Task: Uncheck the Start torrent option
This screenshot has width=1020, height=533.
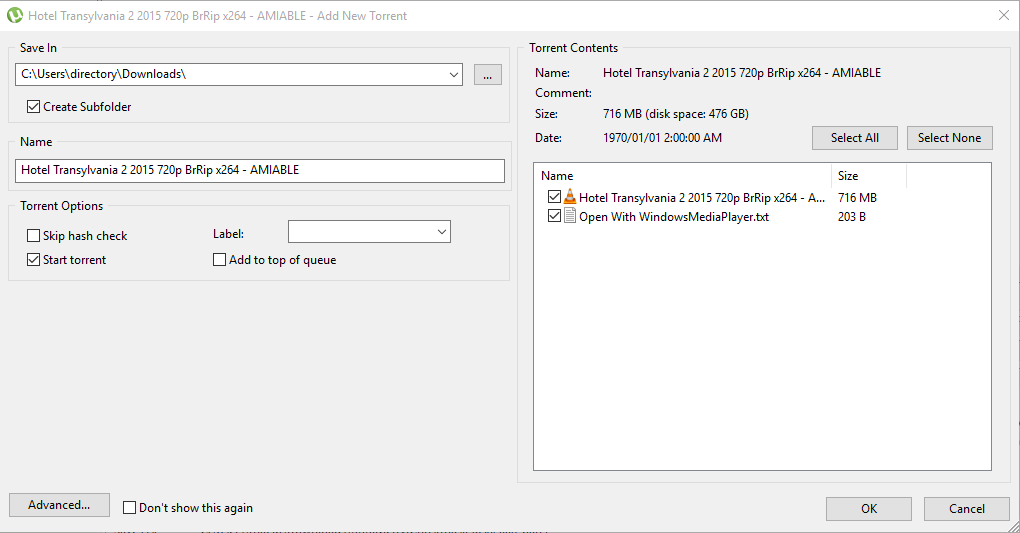Action: point(33,260)
